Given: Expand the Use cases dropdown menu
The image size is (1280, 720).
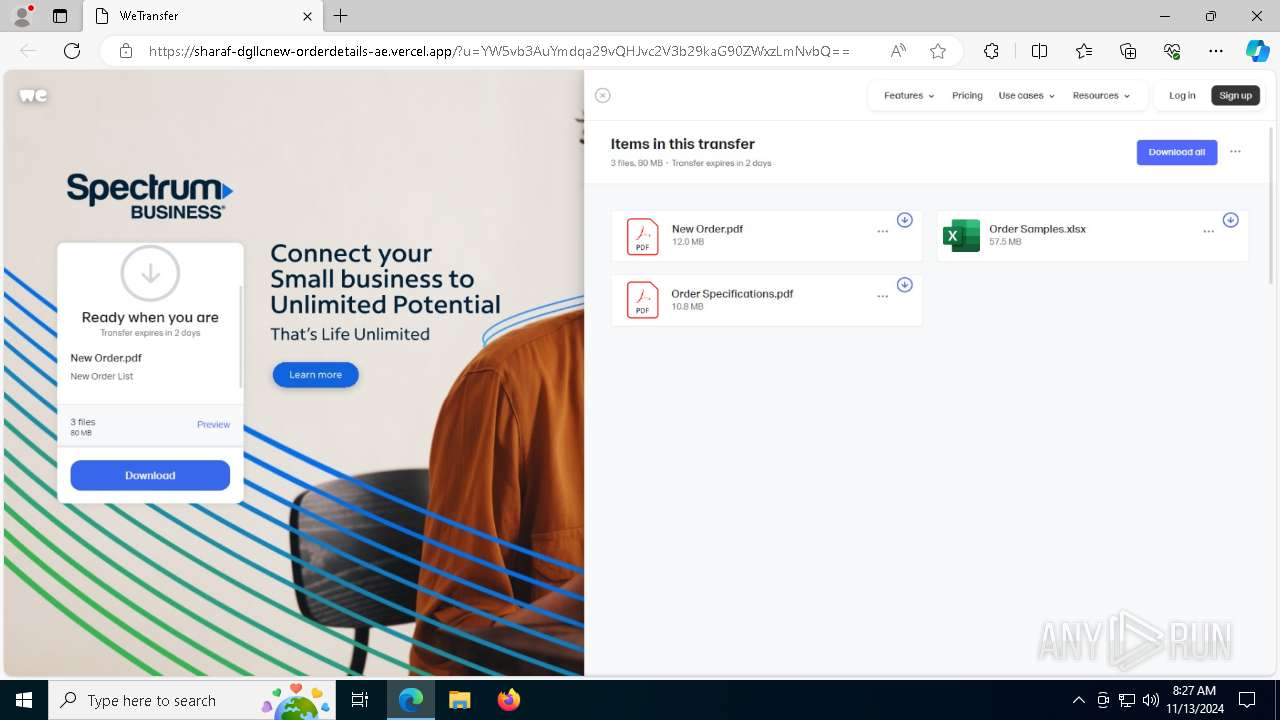Looking at the screenshot, I should pyautogui.click(x=1026, y=96).
